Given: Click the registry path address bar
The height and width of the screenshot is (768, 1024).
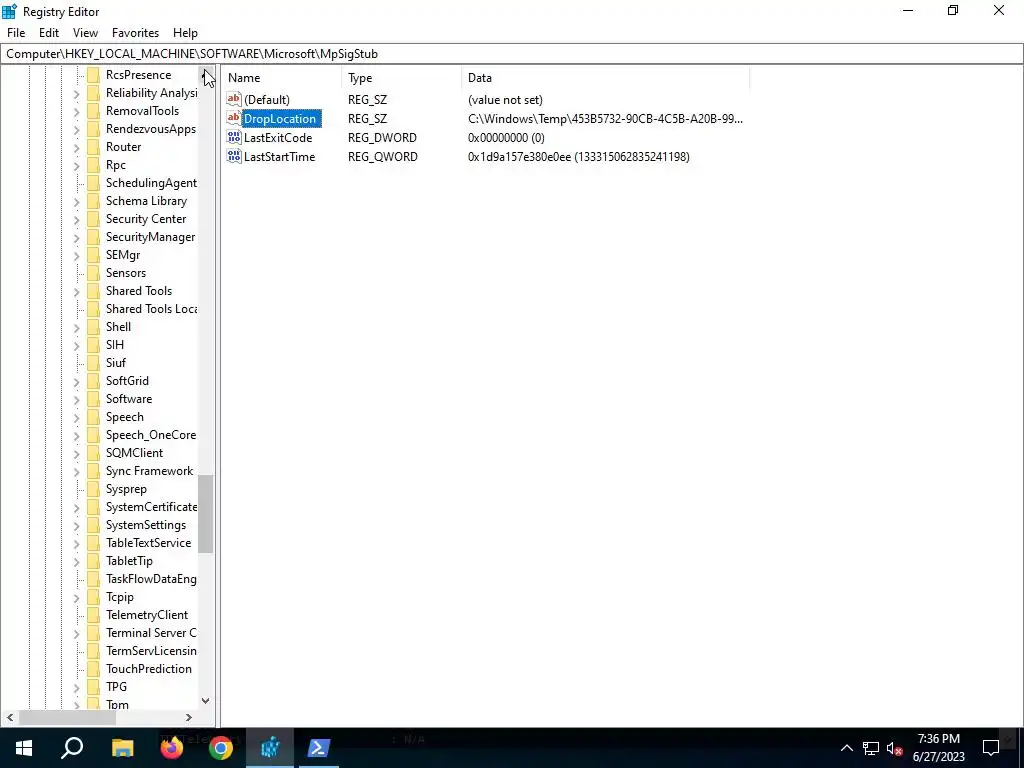Looking at the screenshot, I should pyautogui.click(x=512, y=54).
